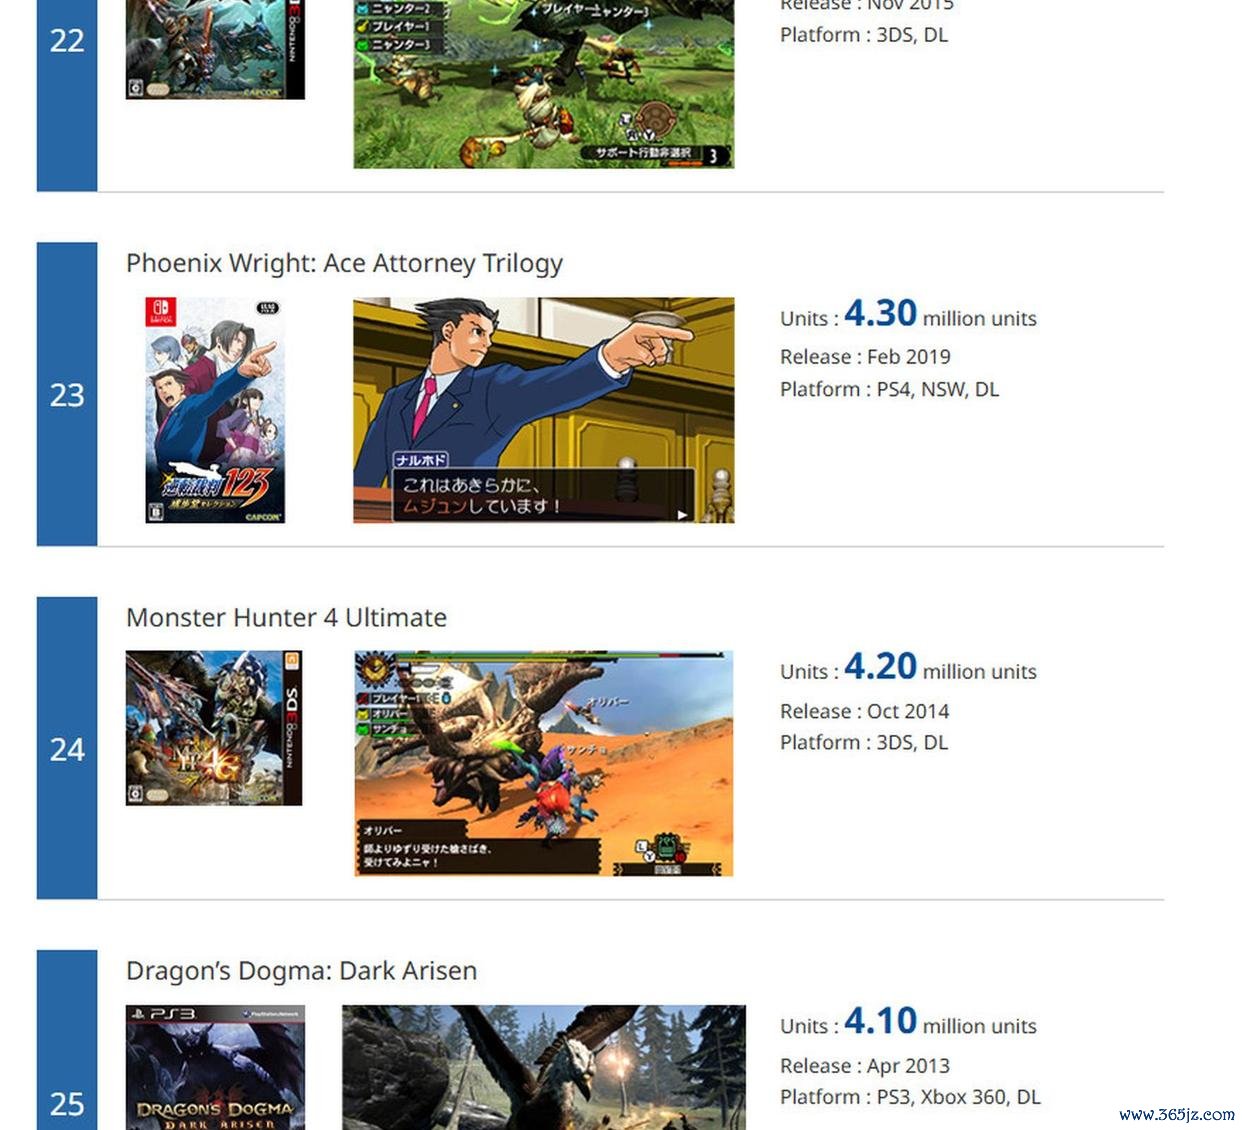Image resolution: width=1242 pixels, height=1130 pixels.
Task: View the Phoenix Wright courtroom pointing screenshot
Action: click(x=543, y=410)
